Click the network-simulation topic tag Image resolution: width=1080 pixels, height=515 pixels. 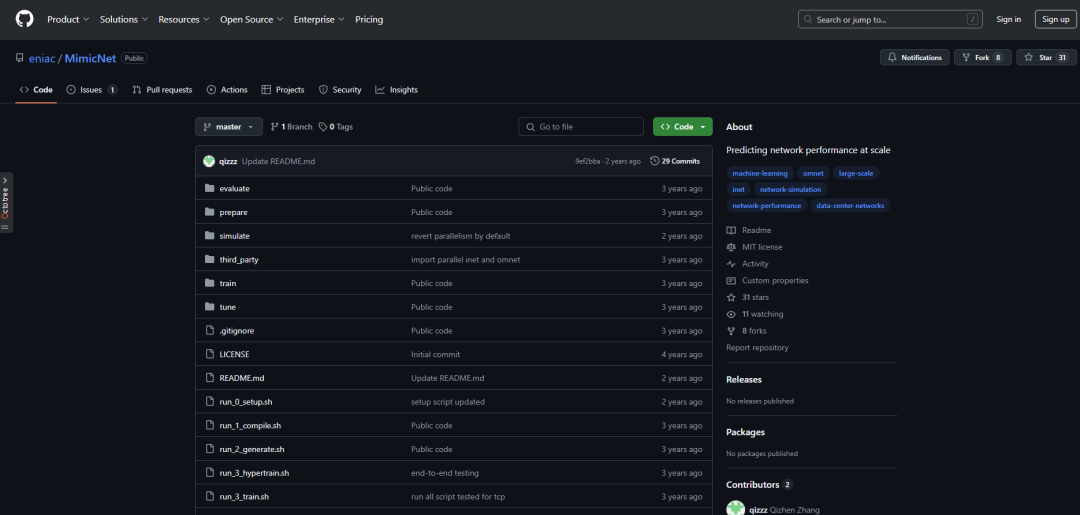click(790, 189)
